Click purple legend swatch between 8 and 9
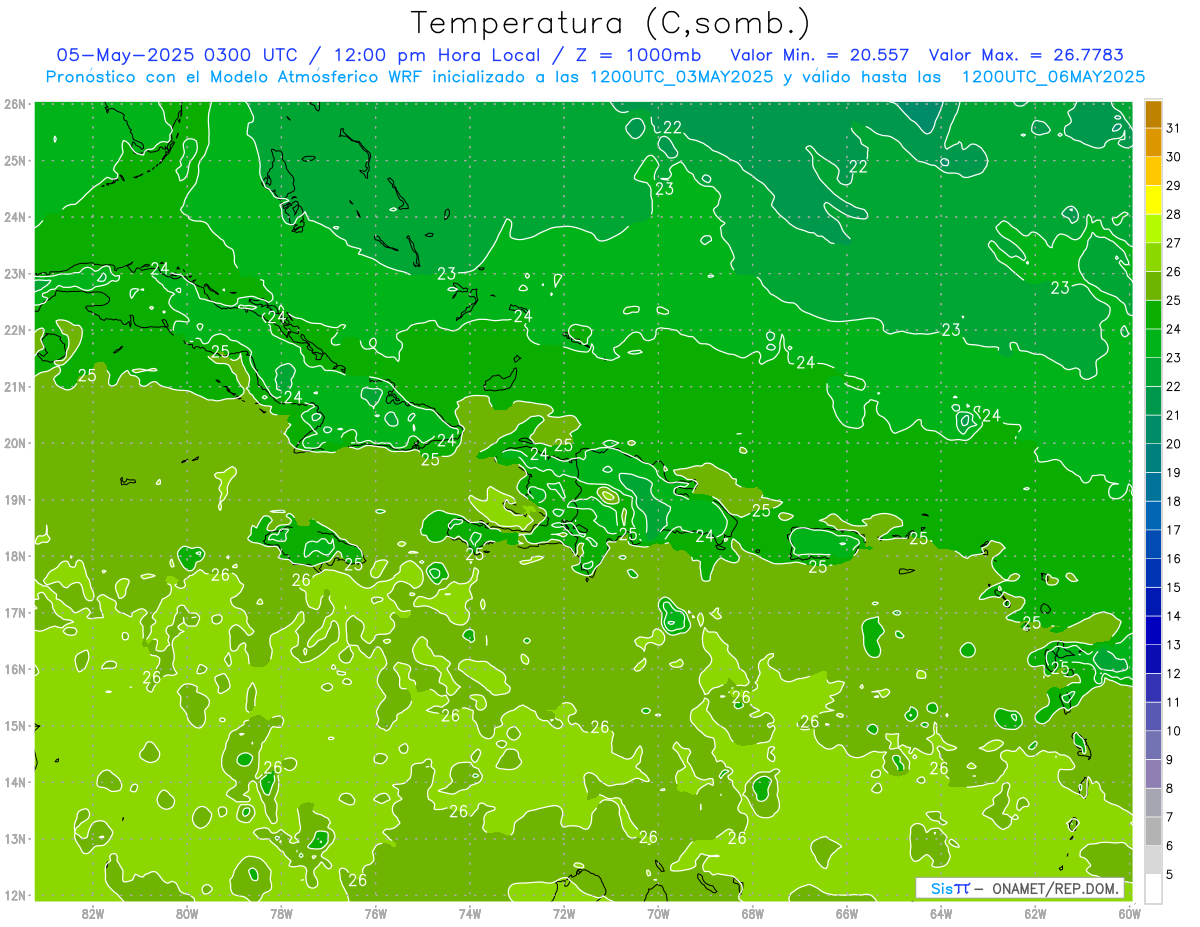 click(1153, 774)
